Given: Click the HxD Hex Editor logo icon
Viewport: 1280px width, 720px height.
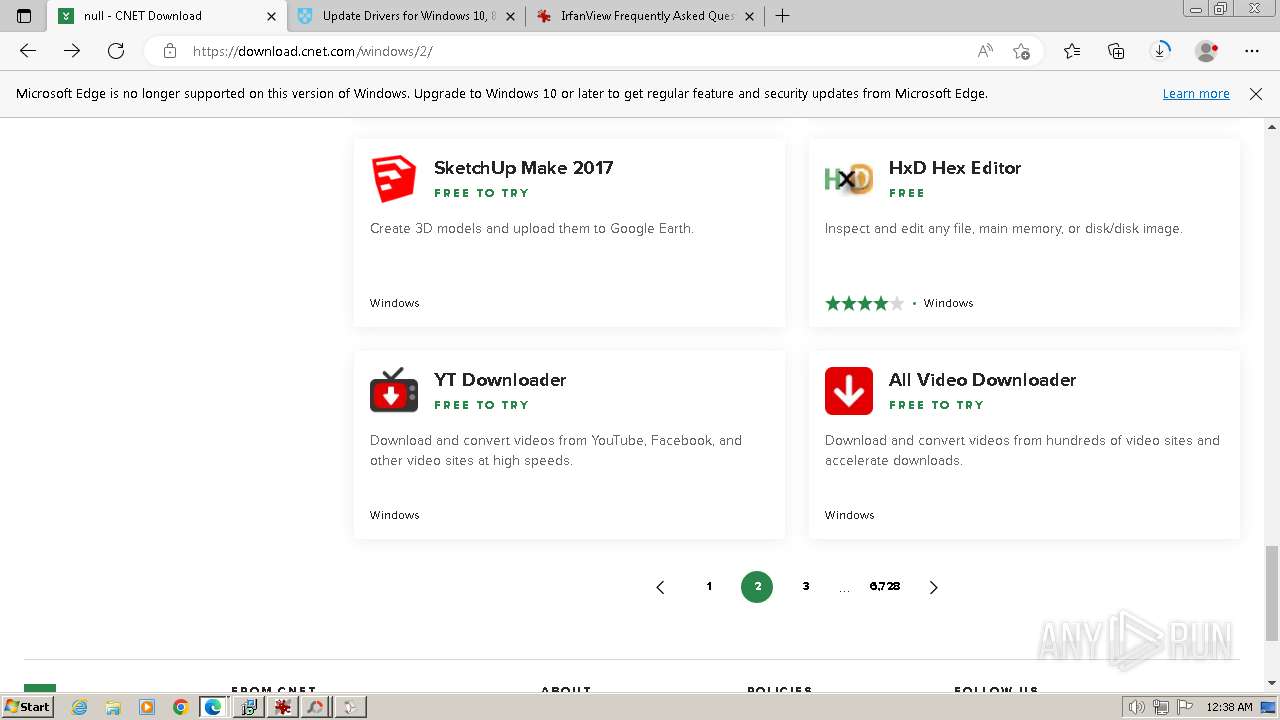Looking at the screenshot, I should (x=849, y=179).
